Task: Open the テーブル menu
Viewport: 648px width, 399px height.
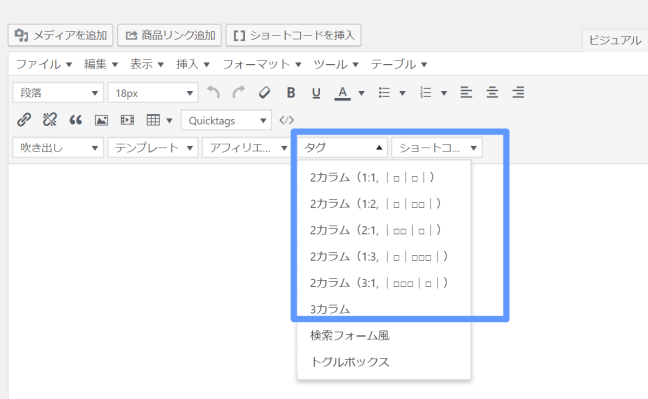Action: tap(398, 64)
